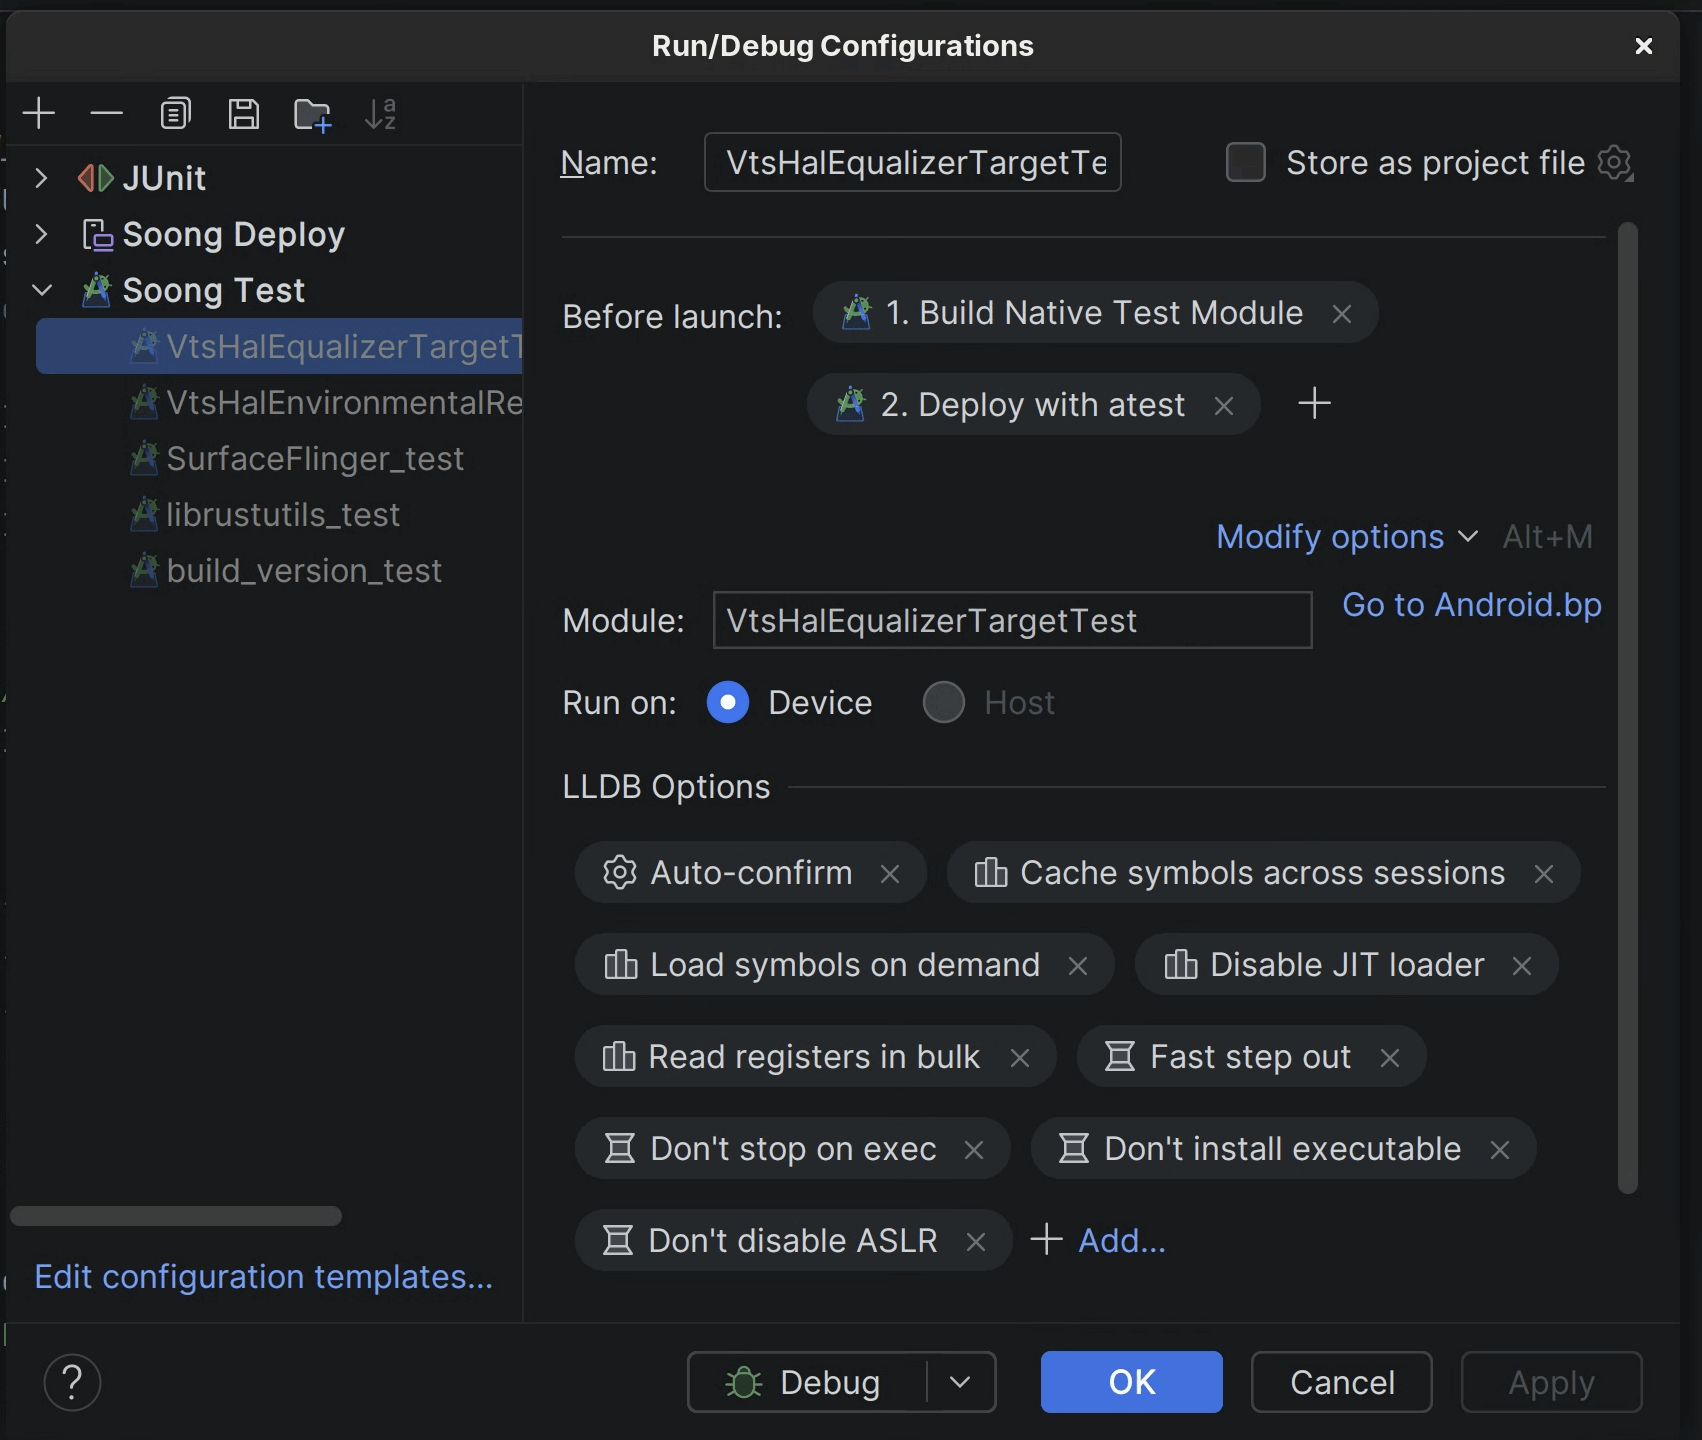Viewport: 1702px width, 1440px height.
Task: Open the Debug button dropdown arrow
Action: pos(960,1382)
